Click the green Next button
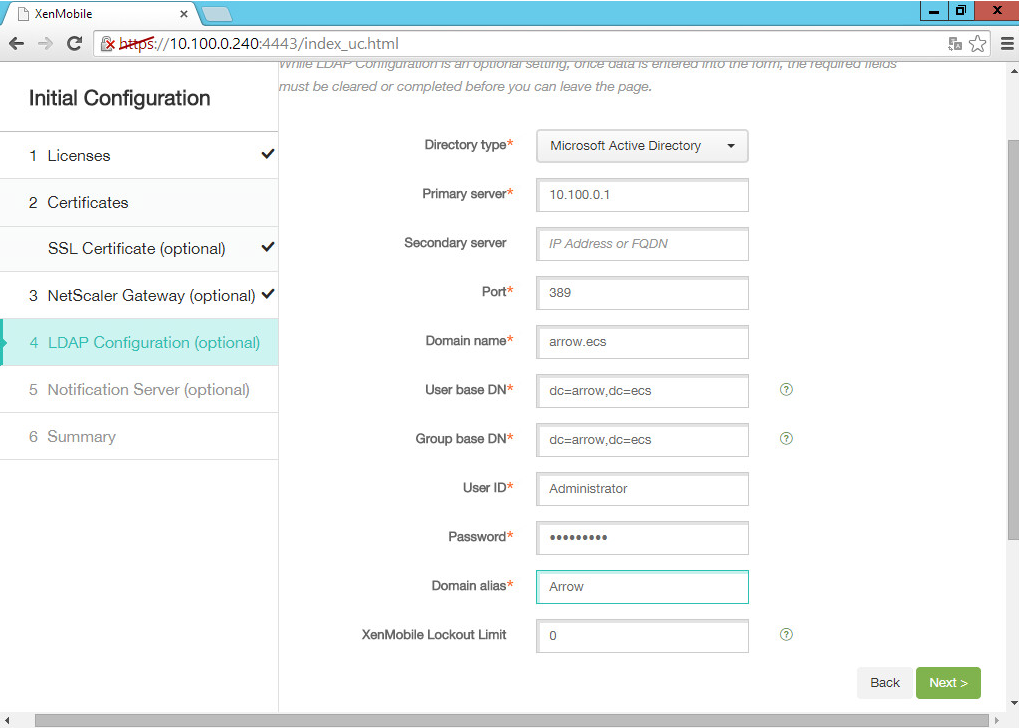The height and width of the screenshot is (728, 1019). pos(948,682)
